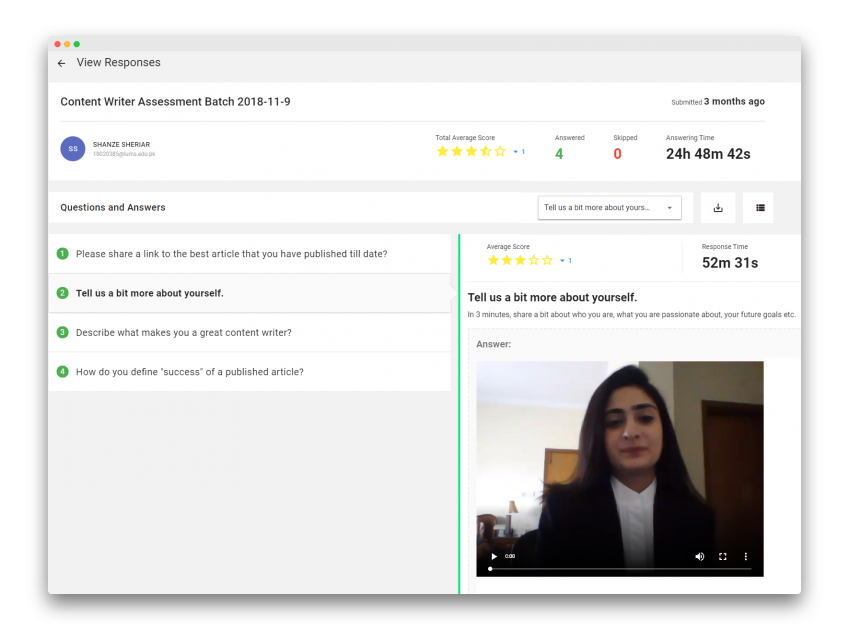Click the question average score stars
The width and height of the screenshot is (849, 630).
519,261
